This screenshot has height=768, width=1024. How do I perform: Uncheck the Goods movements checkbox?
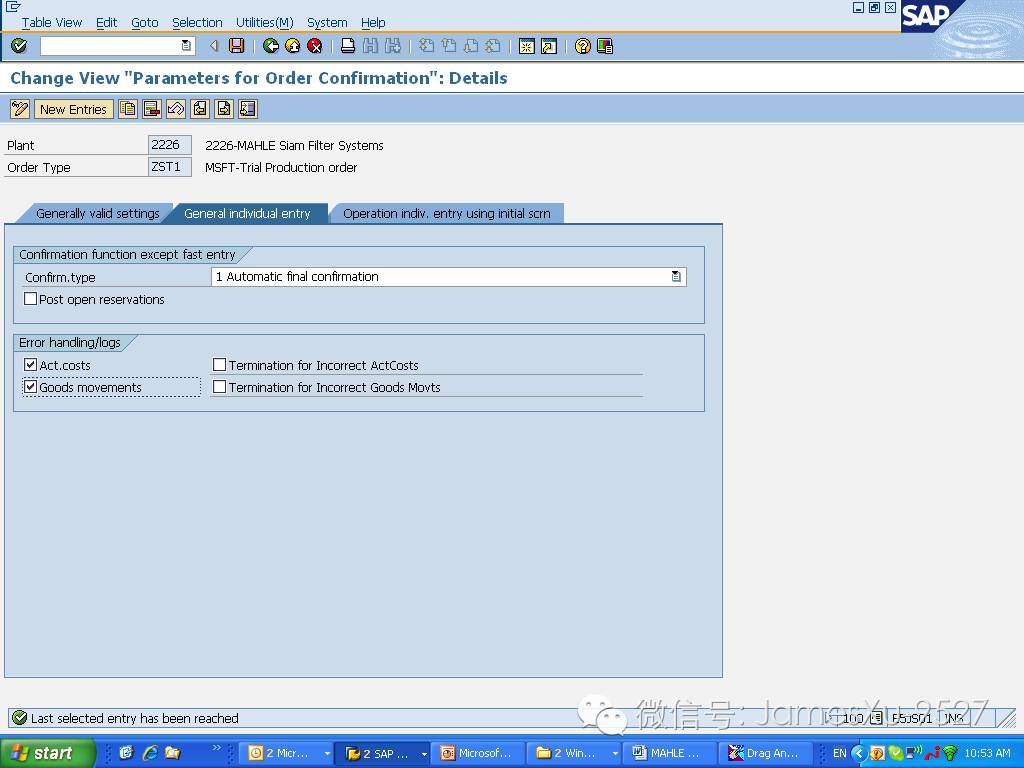pyautogui.click(x=30, y=387)
